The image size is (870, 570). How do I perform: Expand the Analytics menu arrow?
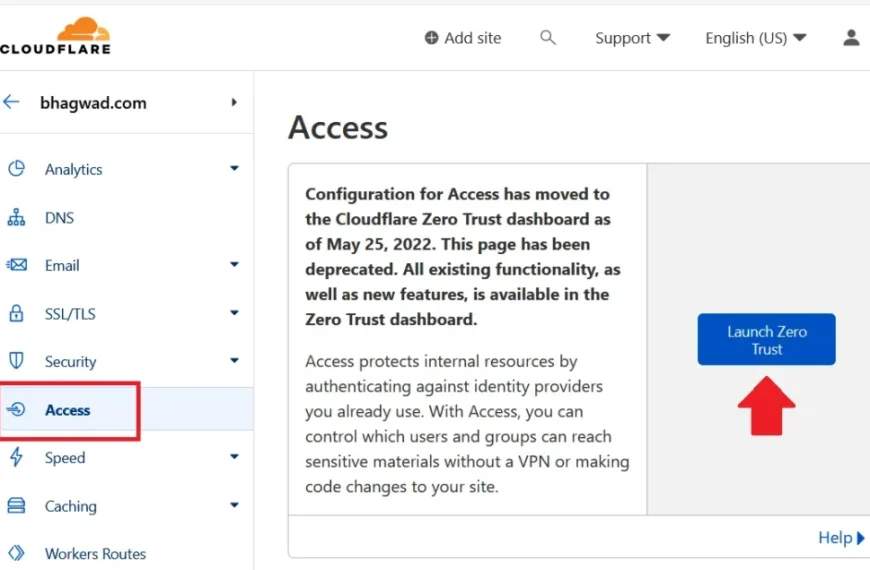click(x=234, y=168)
